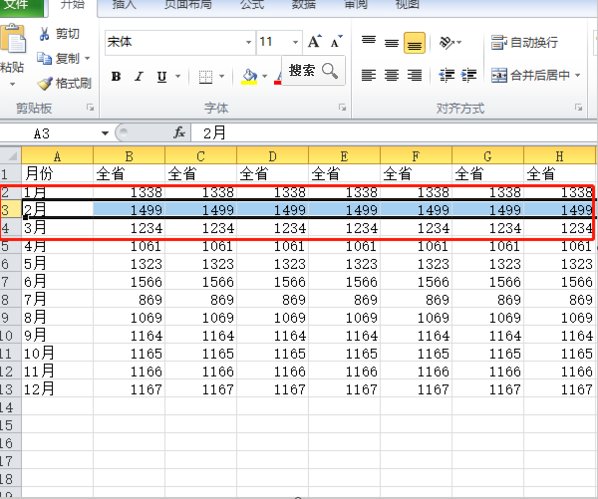Click the insert function fx icon

click(x=179, y=133)
